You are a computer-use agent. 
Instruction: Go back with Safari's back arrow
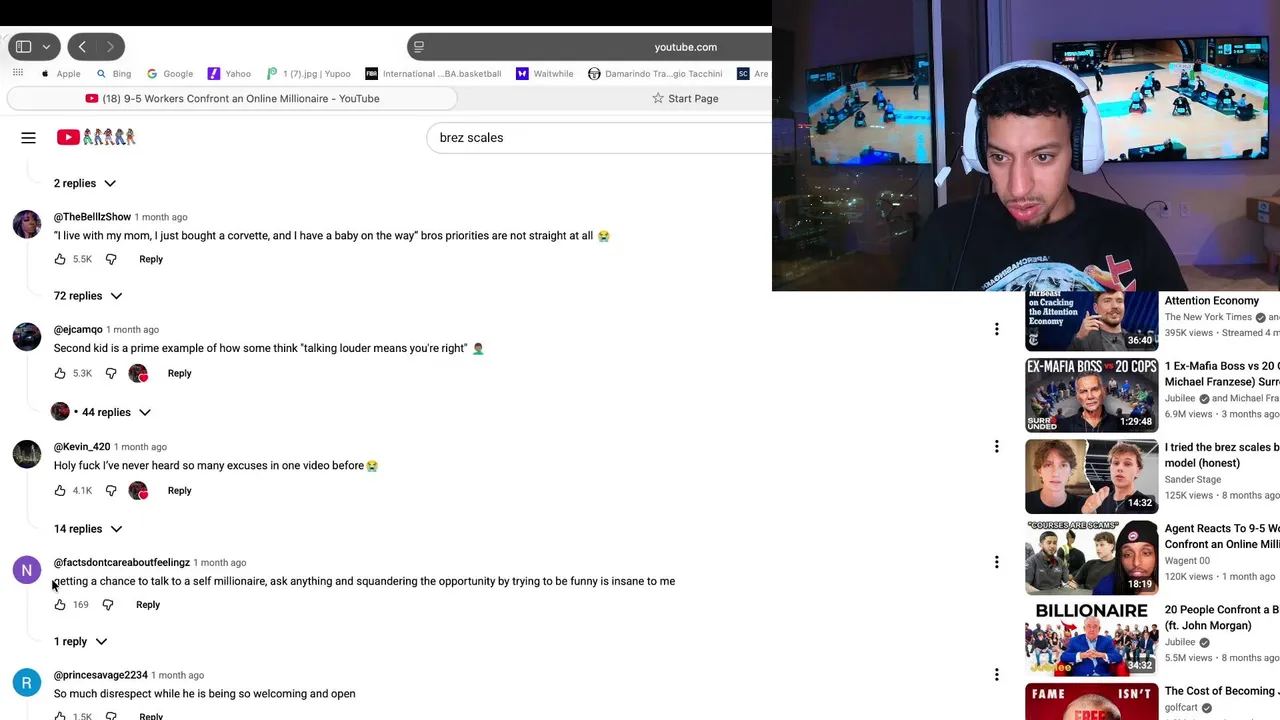coord(82,47)
